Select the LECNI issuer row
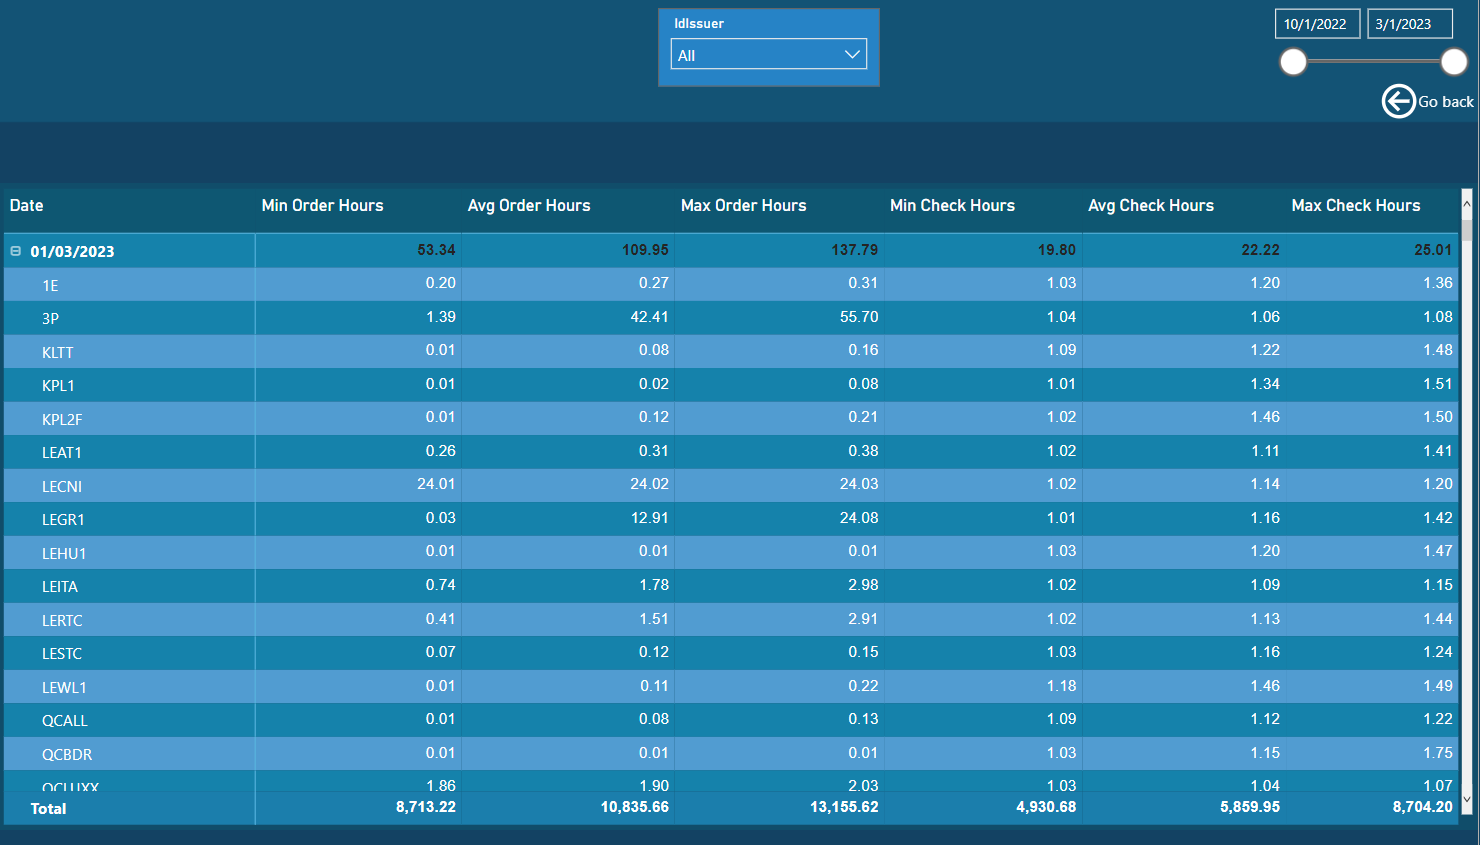 (730, 486)
